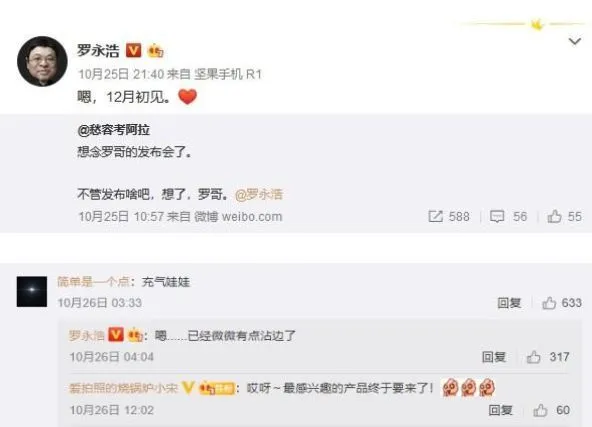Click the thumbs-up icon with 60 likes
Screen dimensions: 592x427
(540, 410)
